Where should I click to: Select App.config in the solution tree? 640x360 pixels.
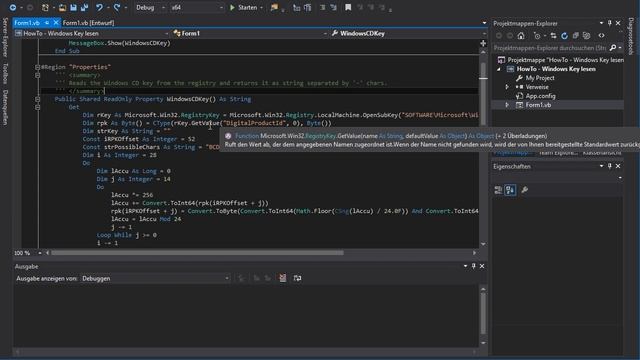point(540,96)
